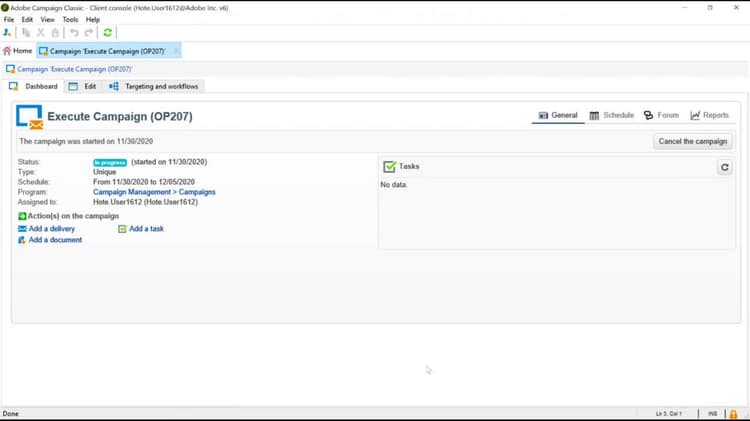Switch to the Edit tab
The width and height of the screenshot is (750, 421).
pyautogui.click(x=83, y=87)
